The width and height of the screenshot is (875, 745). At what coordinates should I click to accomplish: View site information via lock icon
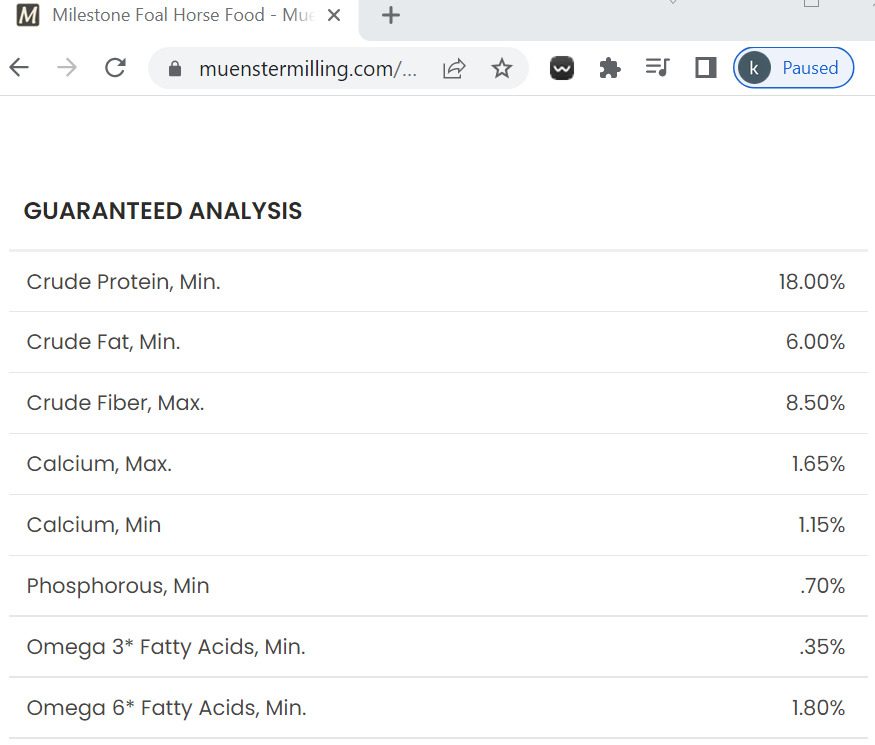(x=175, y=68)
